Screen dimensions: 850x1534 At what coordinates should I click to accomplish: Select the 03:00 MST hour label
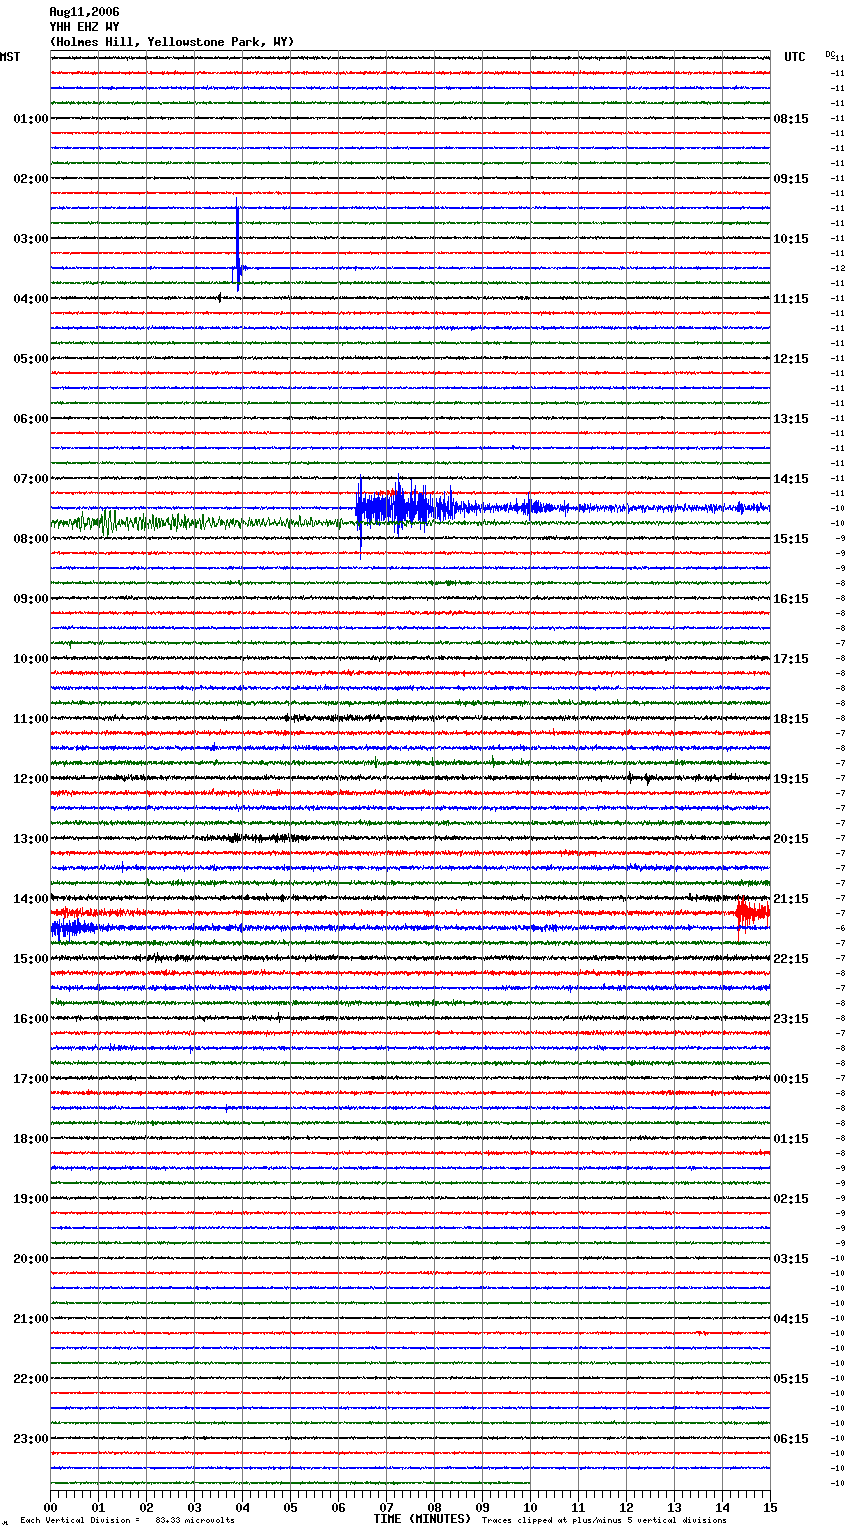[31, 239]
